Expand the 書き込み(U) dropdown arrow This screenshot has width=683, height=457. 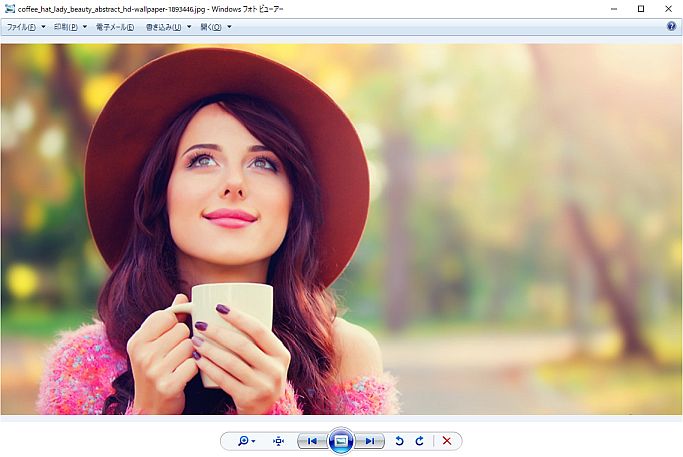tap(189, 27)
